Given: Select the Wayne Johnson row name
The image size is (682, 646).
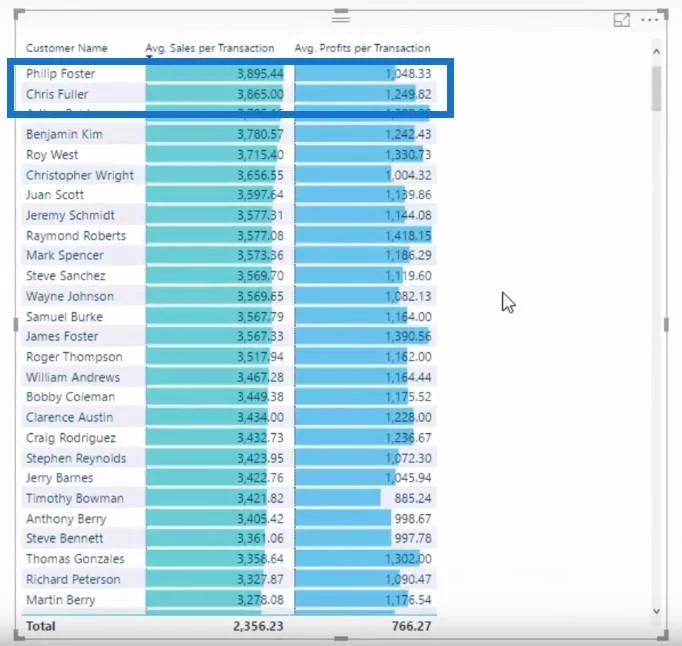Looking at the screenshot, I should click(x=70, y=296).
